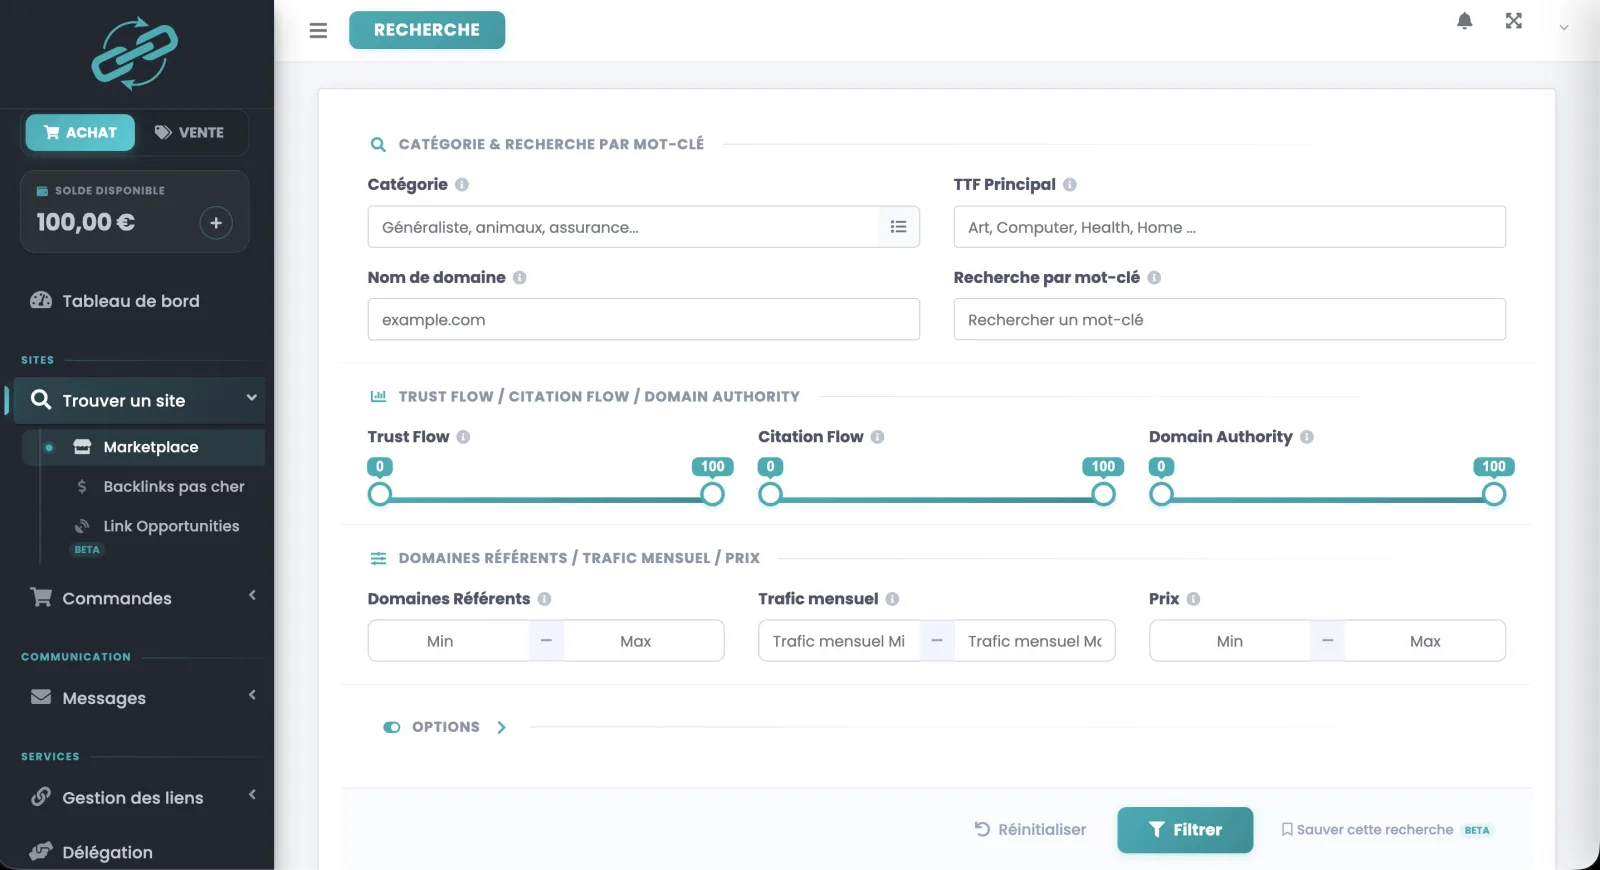The width and height of the screenshot is (1600, 870).
Task: Open the user menu chevron
Action: 1563,28
